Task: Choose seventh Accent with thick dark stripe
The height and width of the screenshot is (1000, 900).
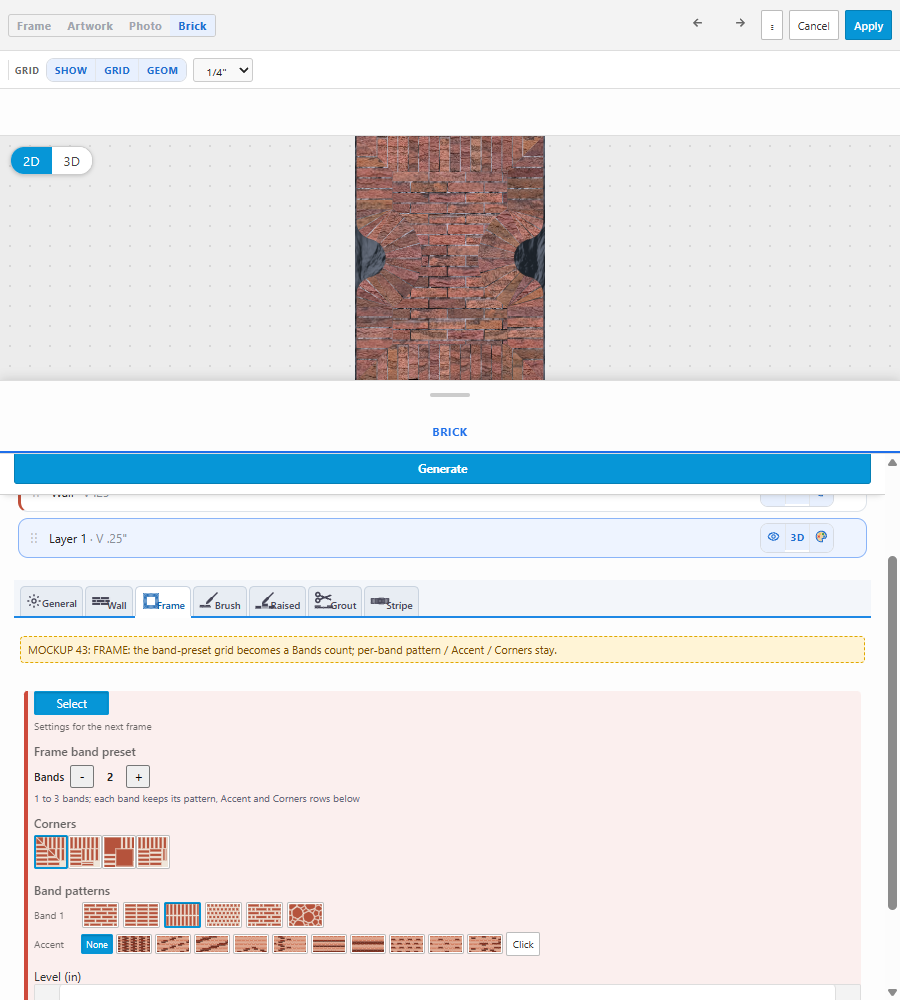Action: 367,944
